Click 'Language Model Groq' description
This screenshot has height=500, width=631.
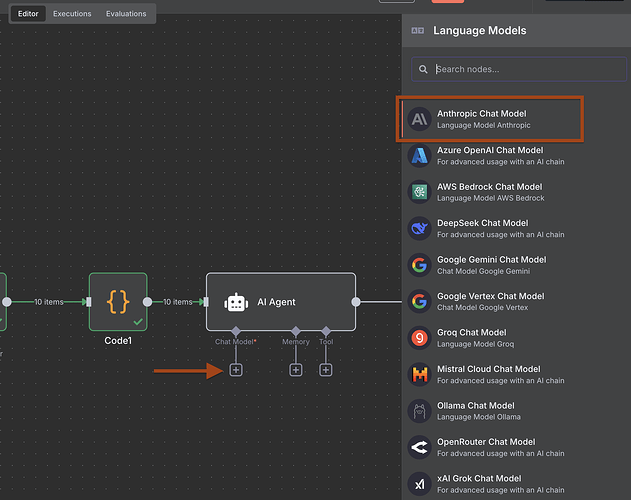(475, 344)
